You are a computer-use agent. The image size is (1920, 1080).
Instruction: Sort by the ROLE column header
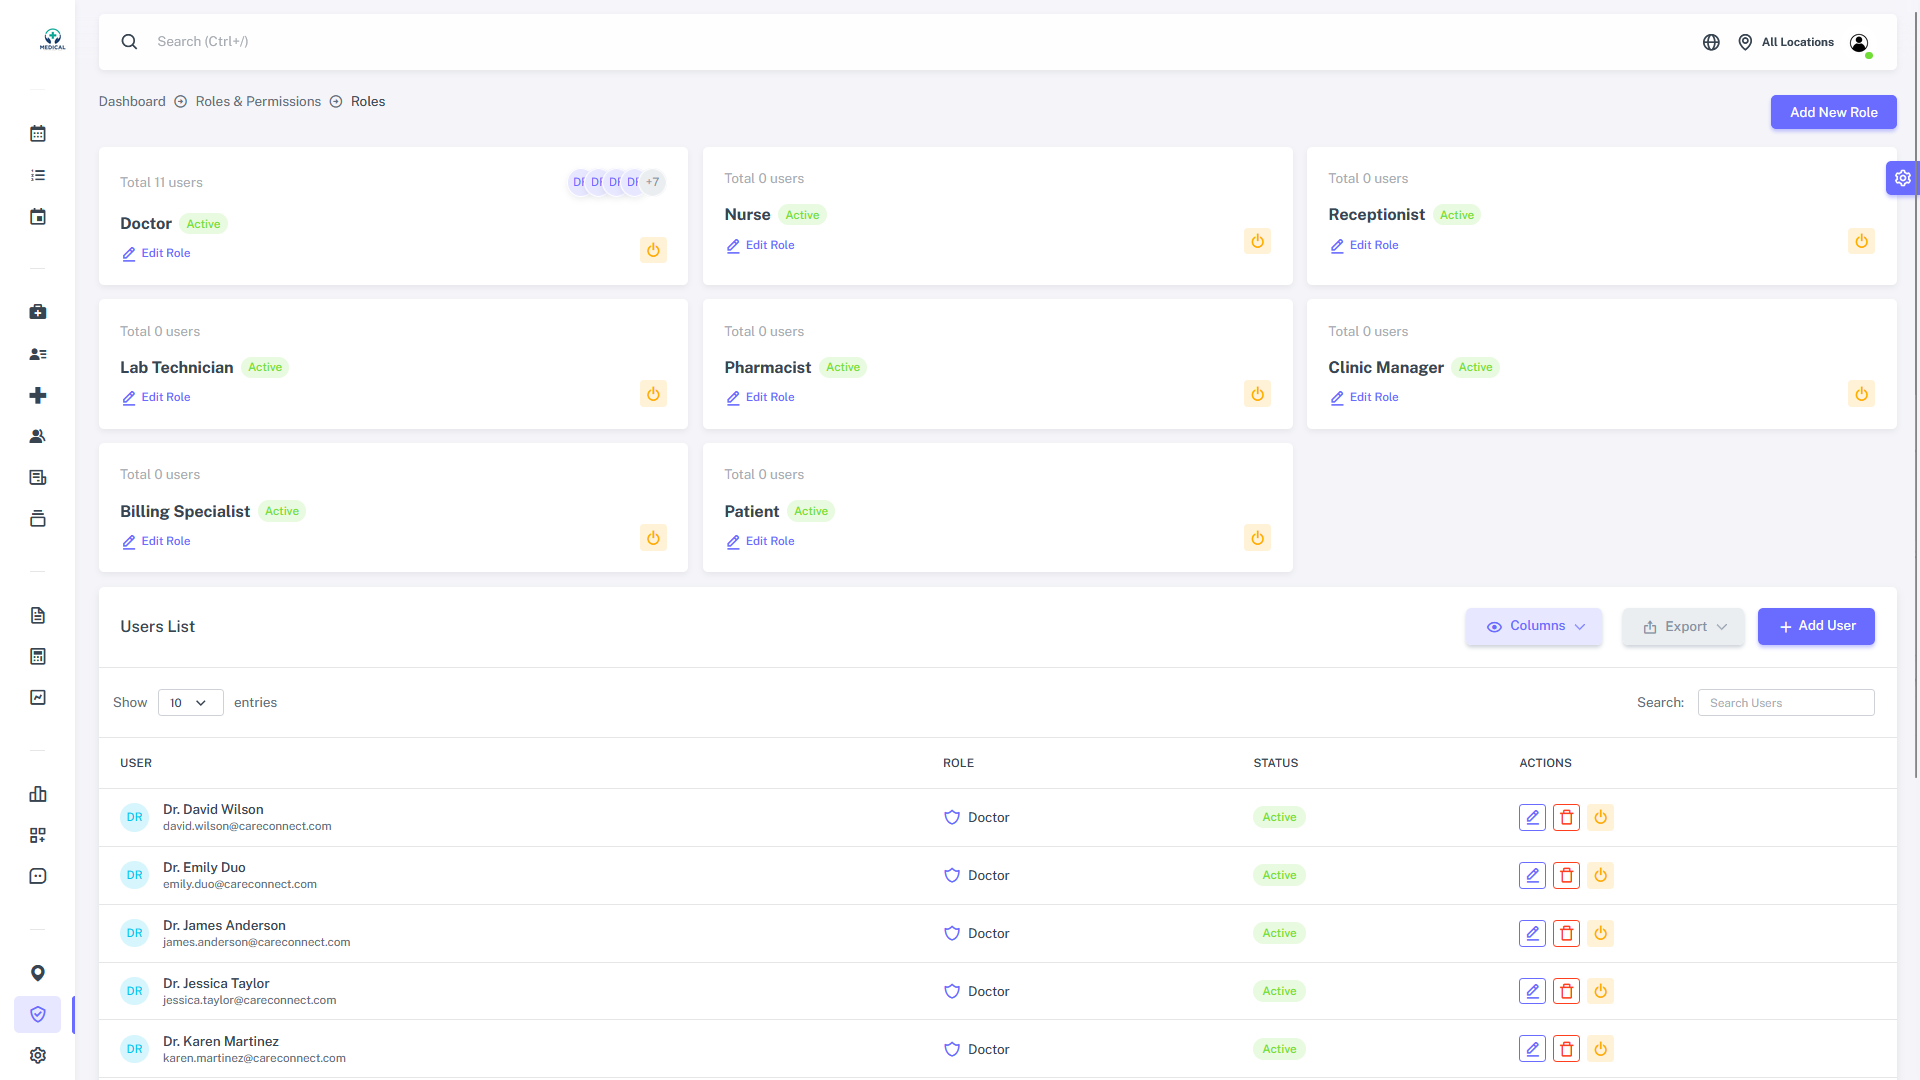(958, 763)
